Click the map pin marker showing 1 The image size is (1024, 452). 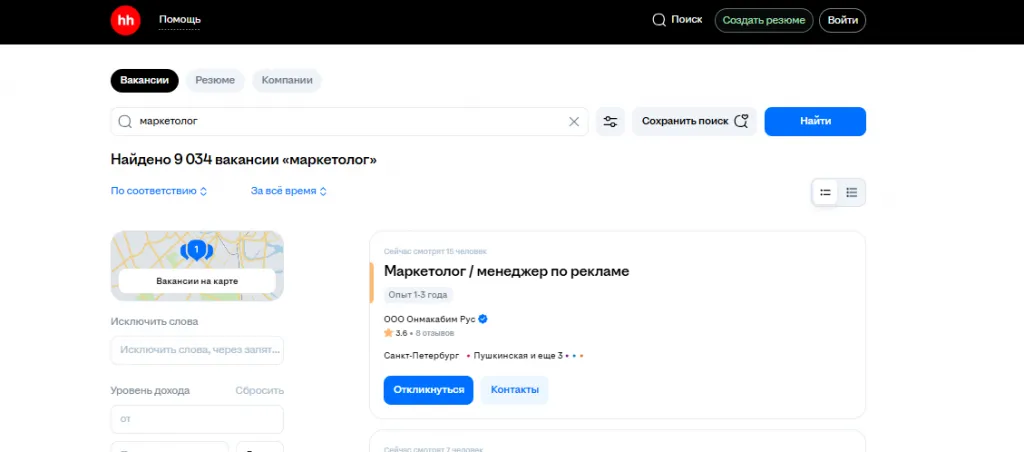(197, 249)
